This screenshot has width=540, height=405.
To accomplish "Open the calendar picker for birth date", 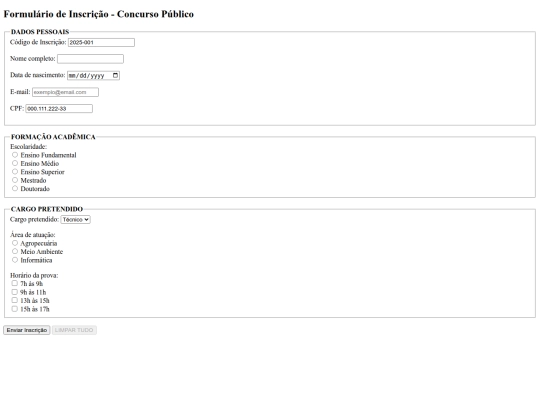I will pyautogui.click(x=115, y=75).
